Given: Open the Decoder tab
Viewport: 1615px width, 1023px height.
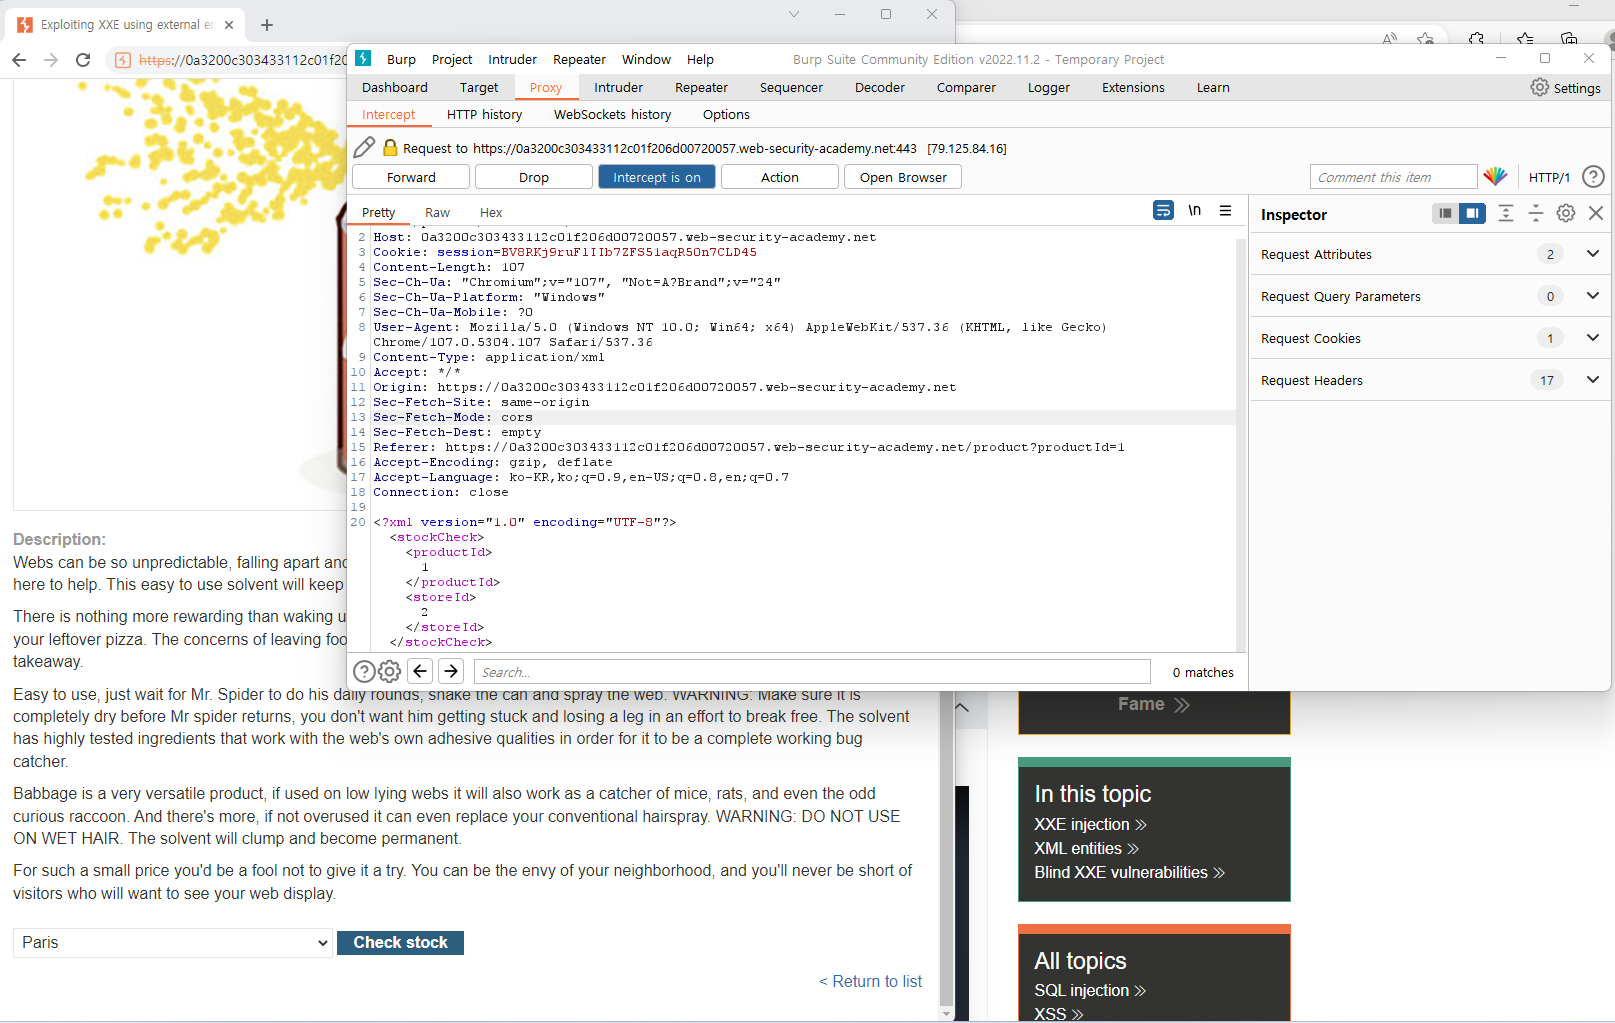Looking at the screenshot, I should [x=880, y=87].
